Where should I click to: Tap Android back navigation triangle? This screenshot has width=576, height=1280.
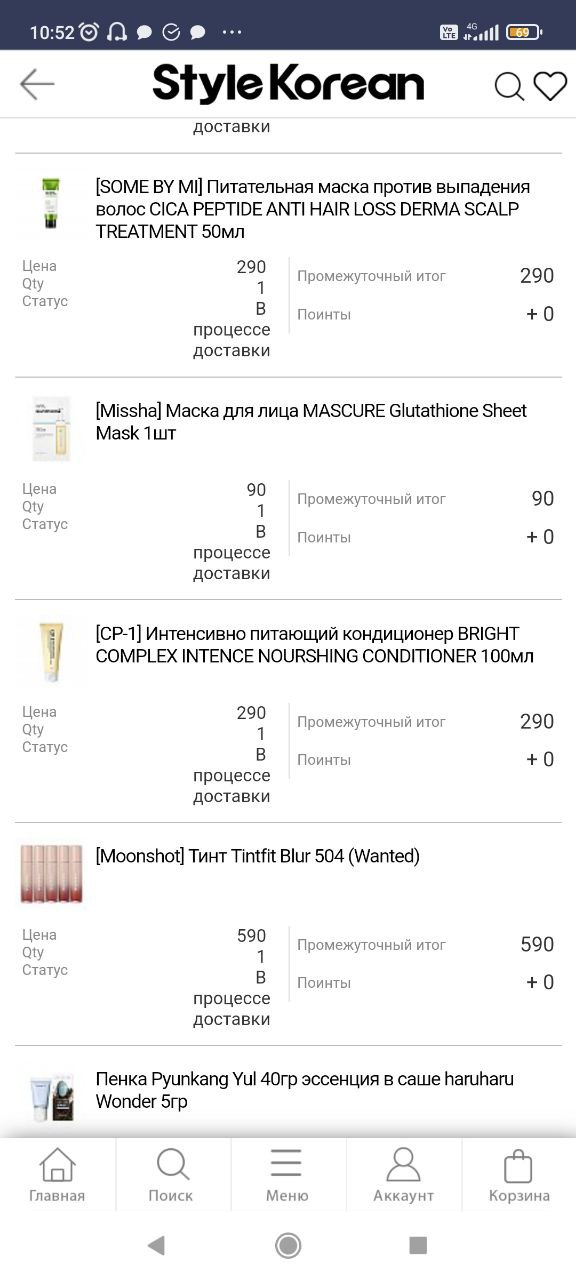point(155,1245)
